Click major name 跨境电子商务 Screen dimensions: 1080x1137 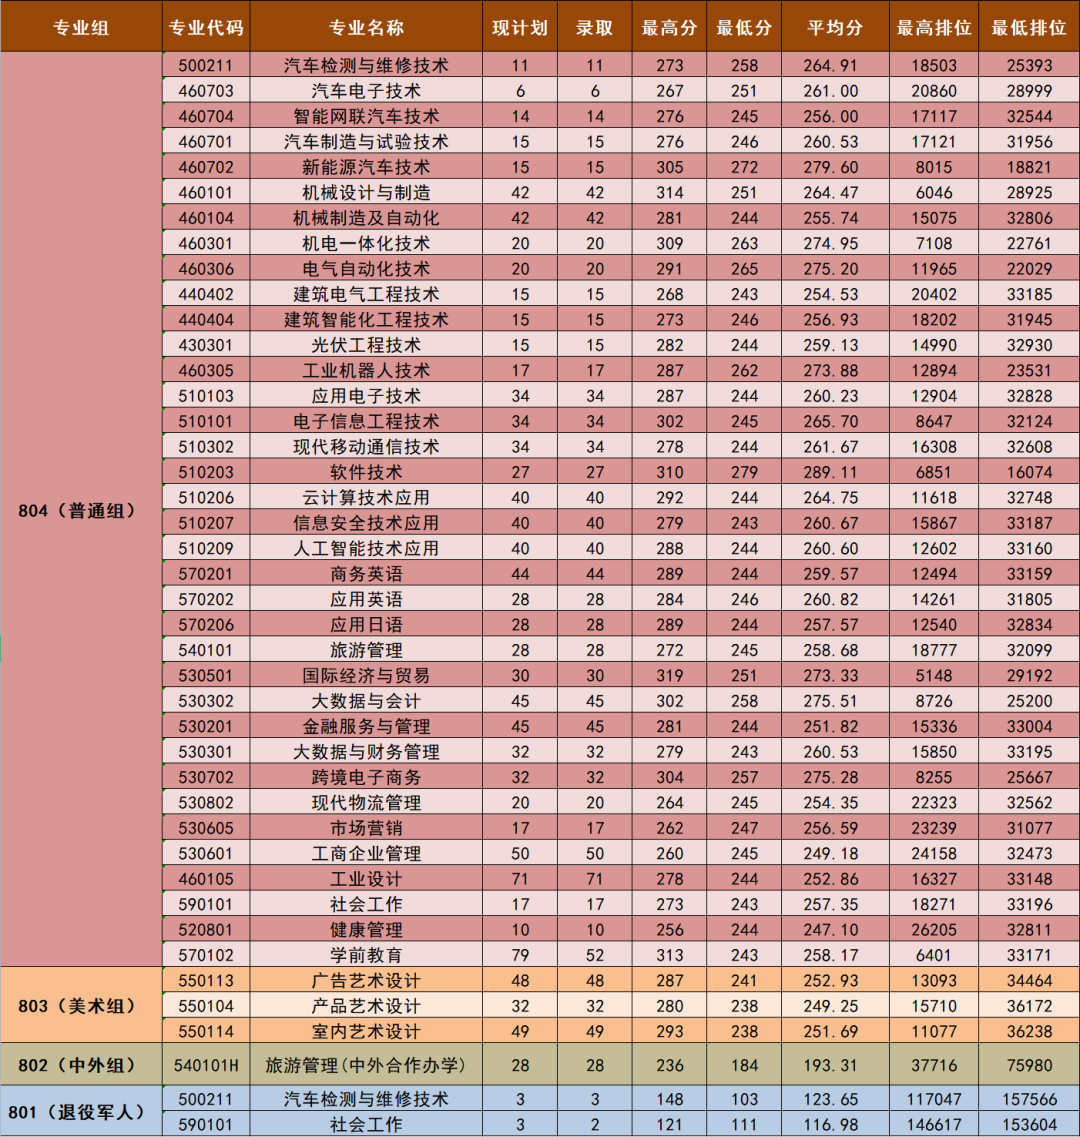(366, 777)
